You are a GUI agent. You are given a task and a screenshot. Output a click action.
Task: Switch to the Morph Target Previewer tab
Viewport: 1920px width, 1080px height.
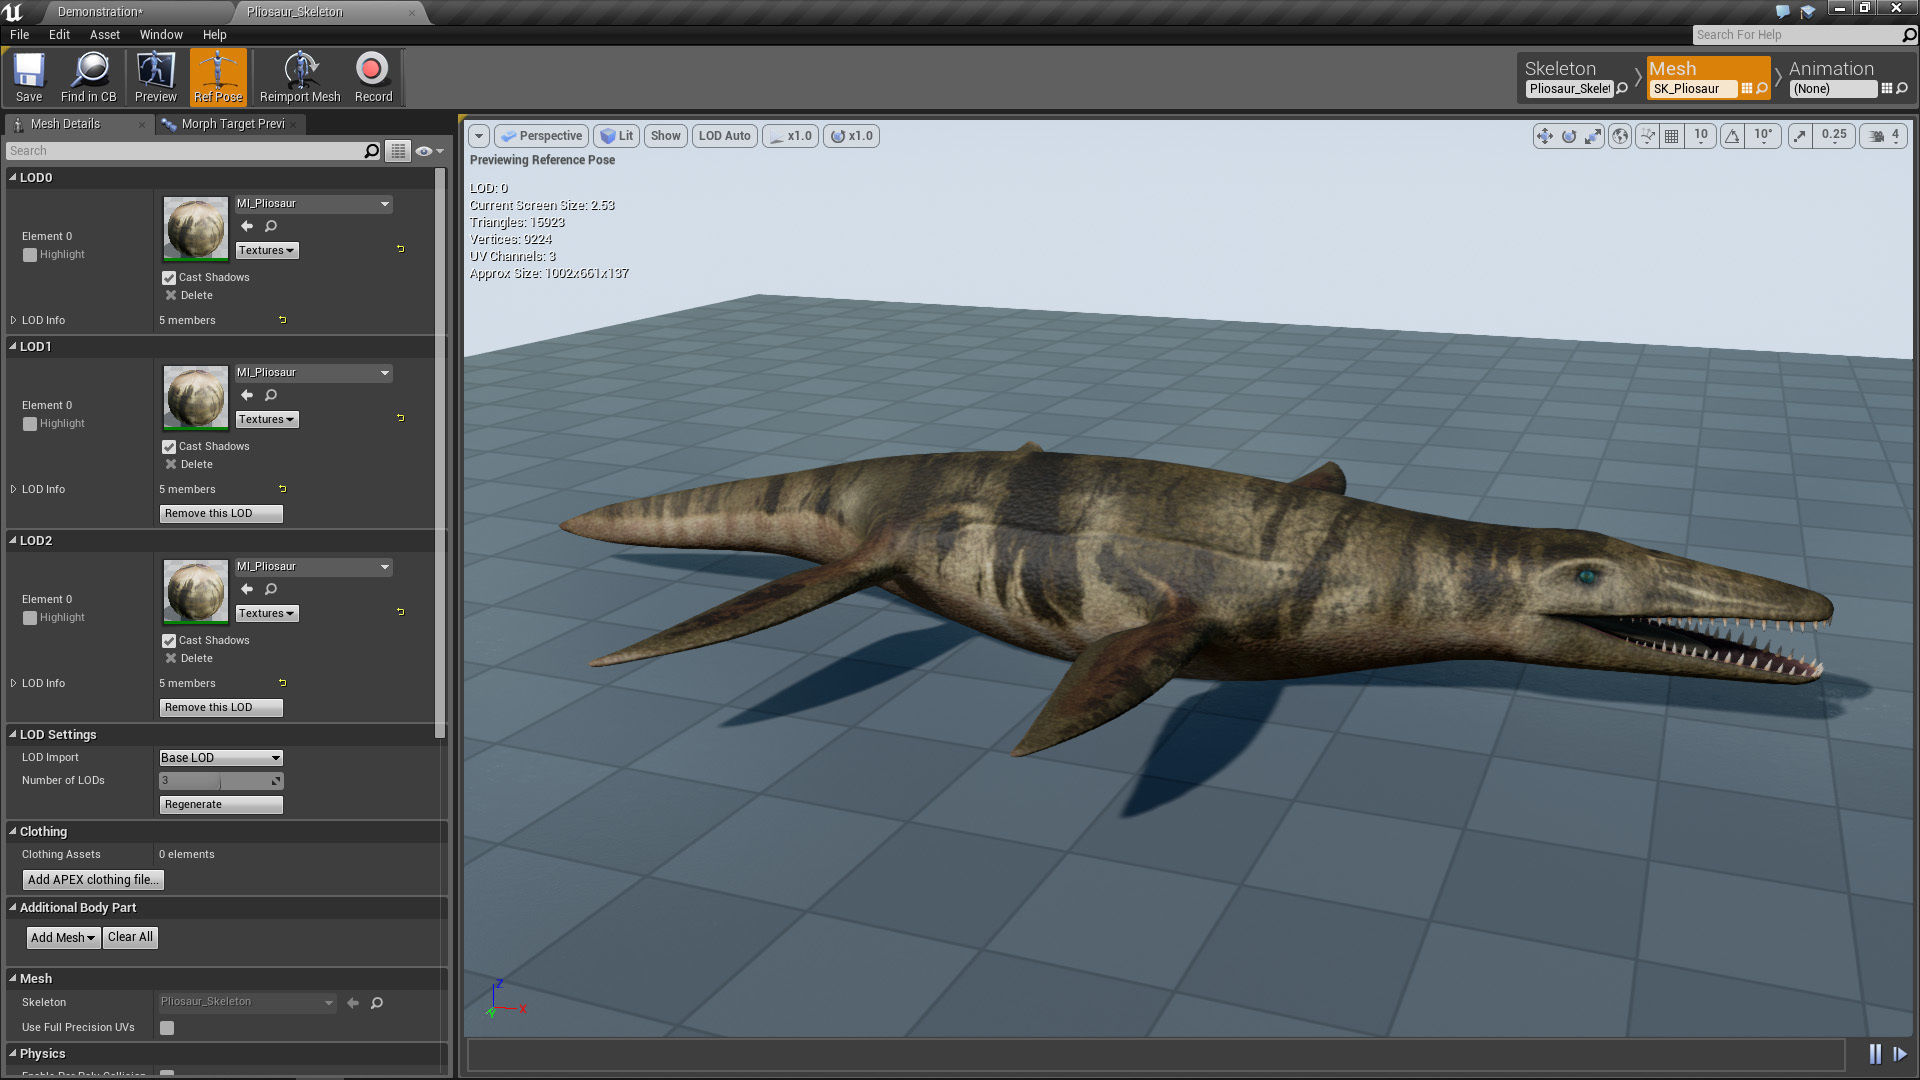(x=232, y=124)
